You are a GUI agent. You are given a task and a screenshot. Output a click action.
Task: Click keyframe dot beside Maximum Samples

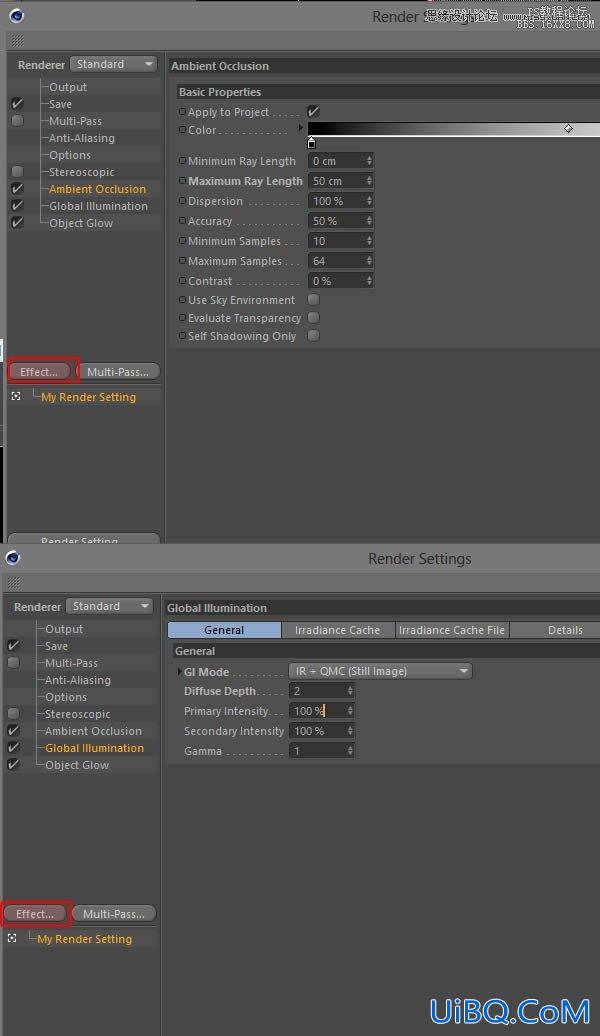point(182,261)
